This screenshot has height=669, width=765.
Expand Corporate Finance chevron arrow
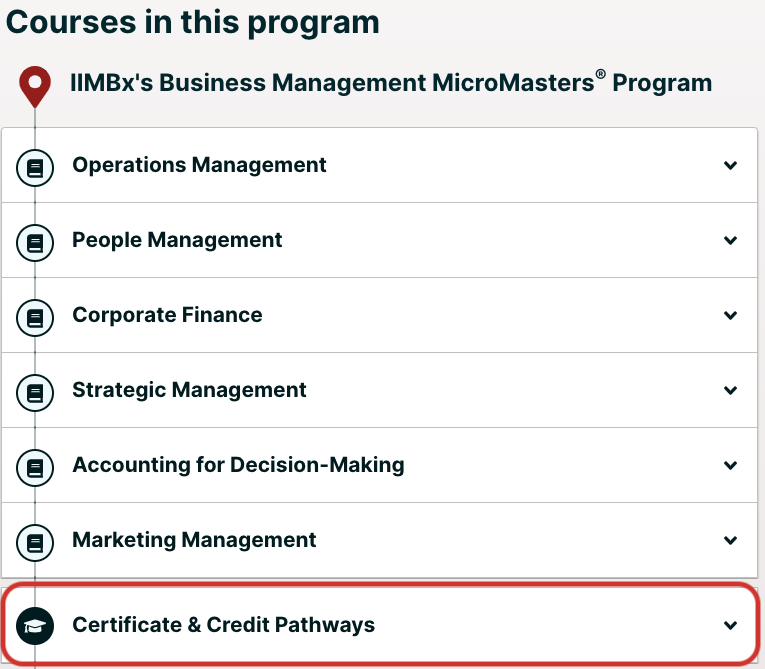click(730, 315)
